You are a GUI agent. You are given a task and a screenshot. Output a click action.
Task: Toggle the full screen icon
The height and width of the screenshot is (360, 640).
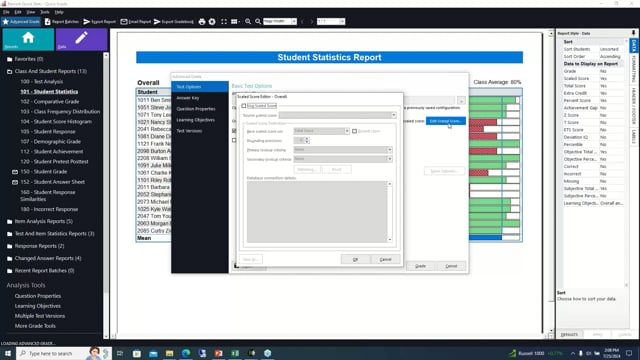(x=224, y=22)
